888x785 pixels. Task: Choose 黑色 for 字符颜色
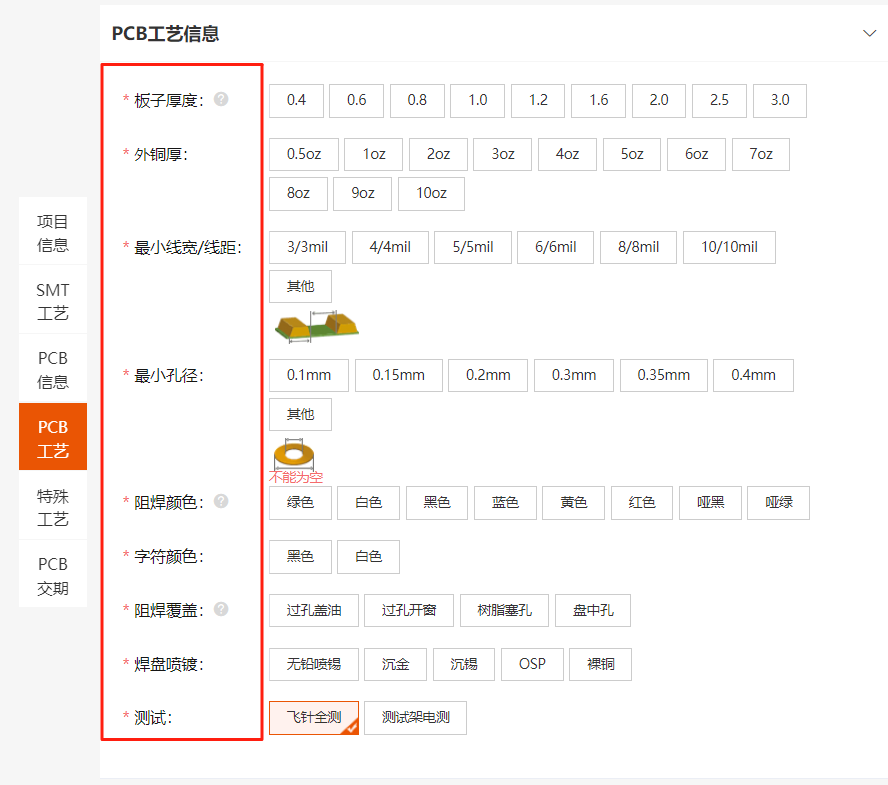(x=300, y=557)
